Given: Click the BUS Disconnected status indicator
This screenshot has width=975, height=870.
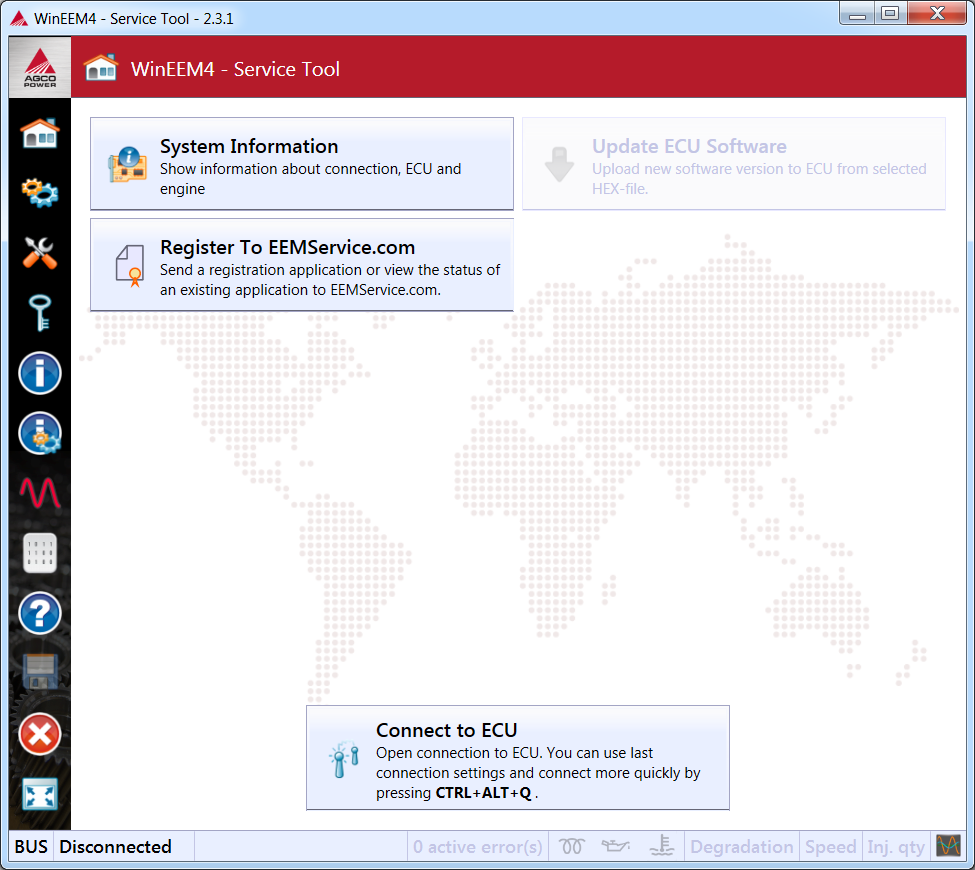Looking at the screenshot, I should pyautogui.click(x=93, y=847).
